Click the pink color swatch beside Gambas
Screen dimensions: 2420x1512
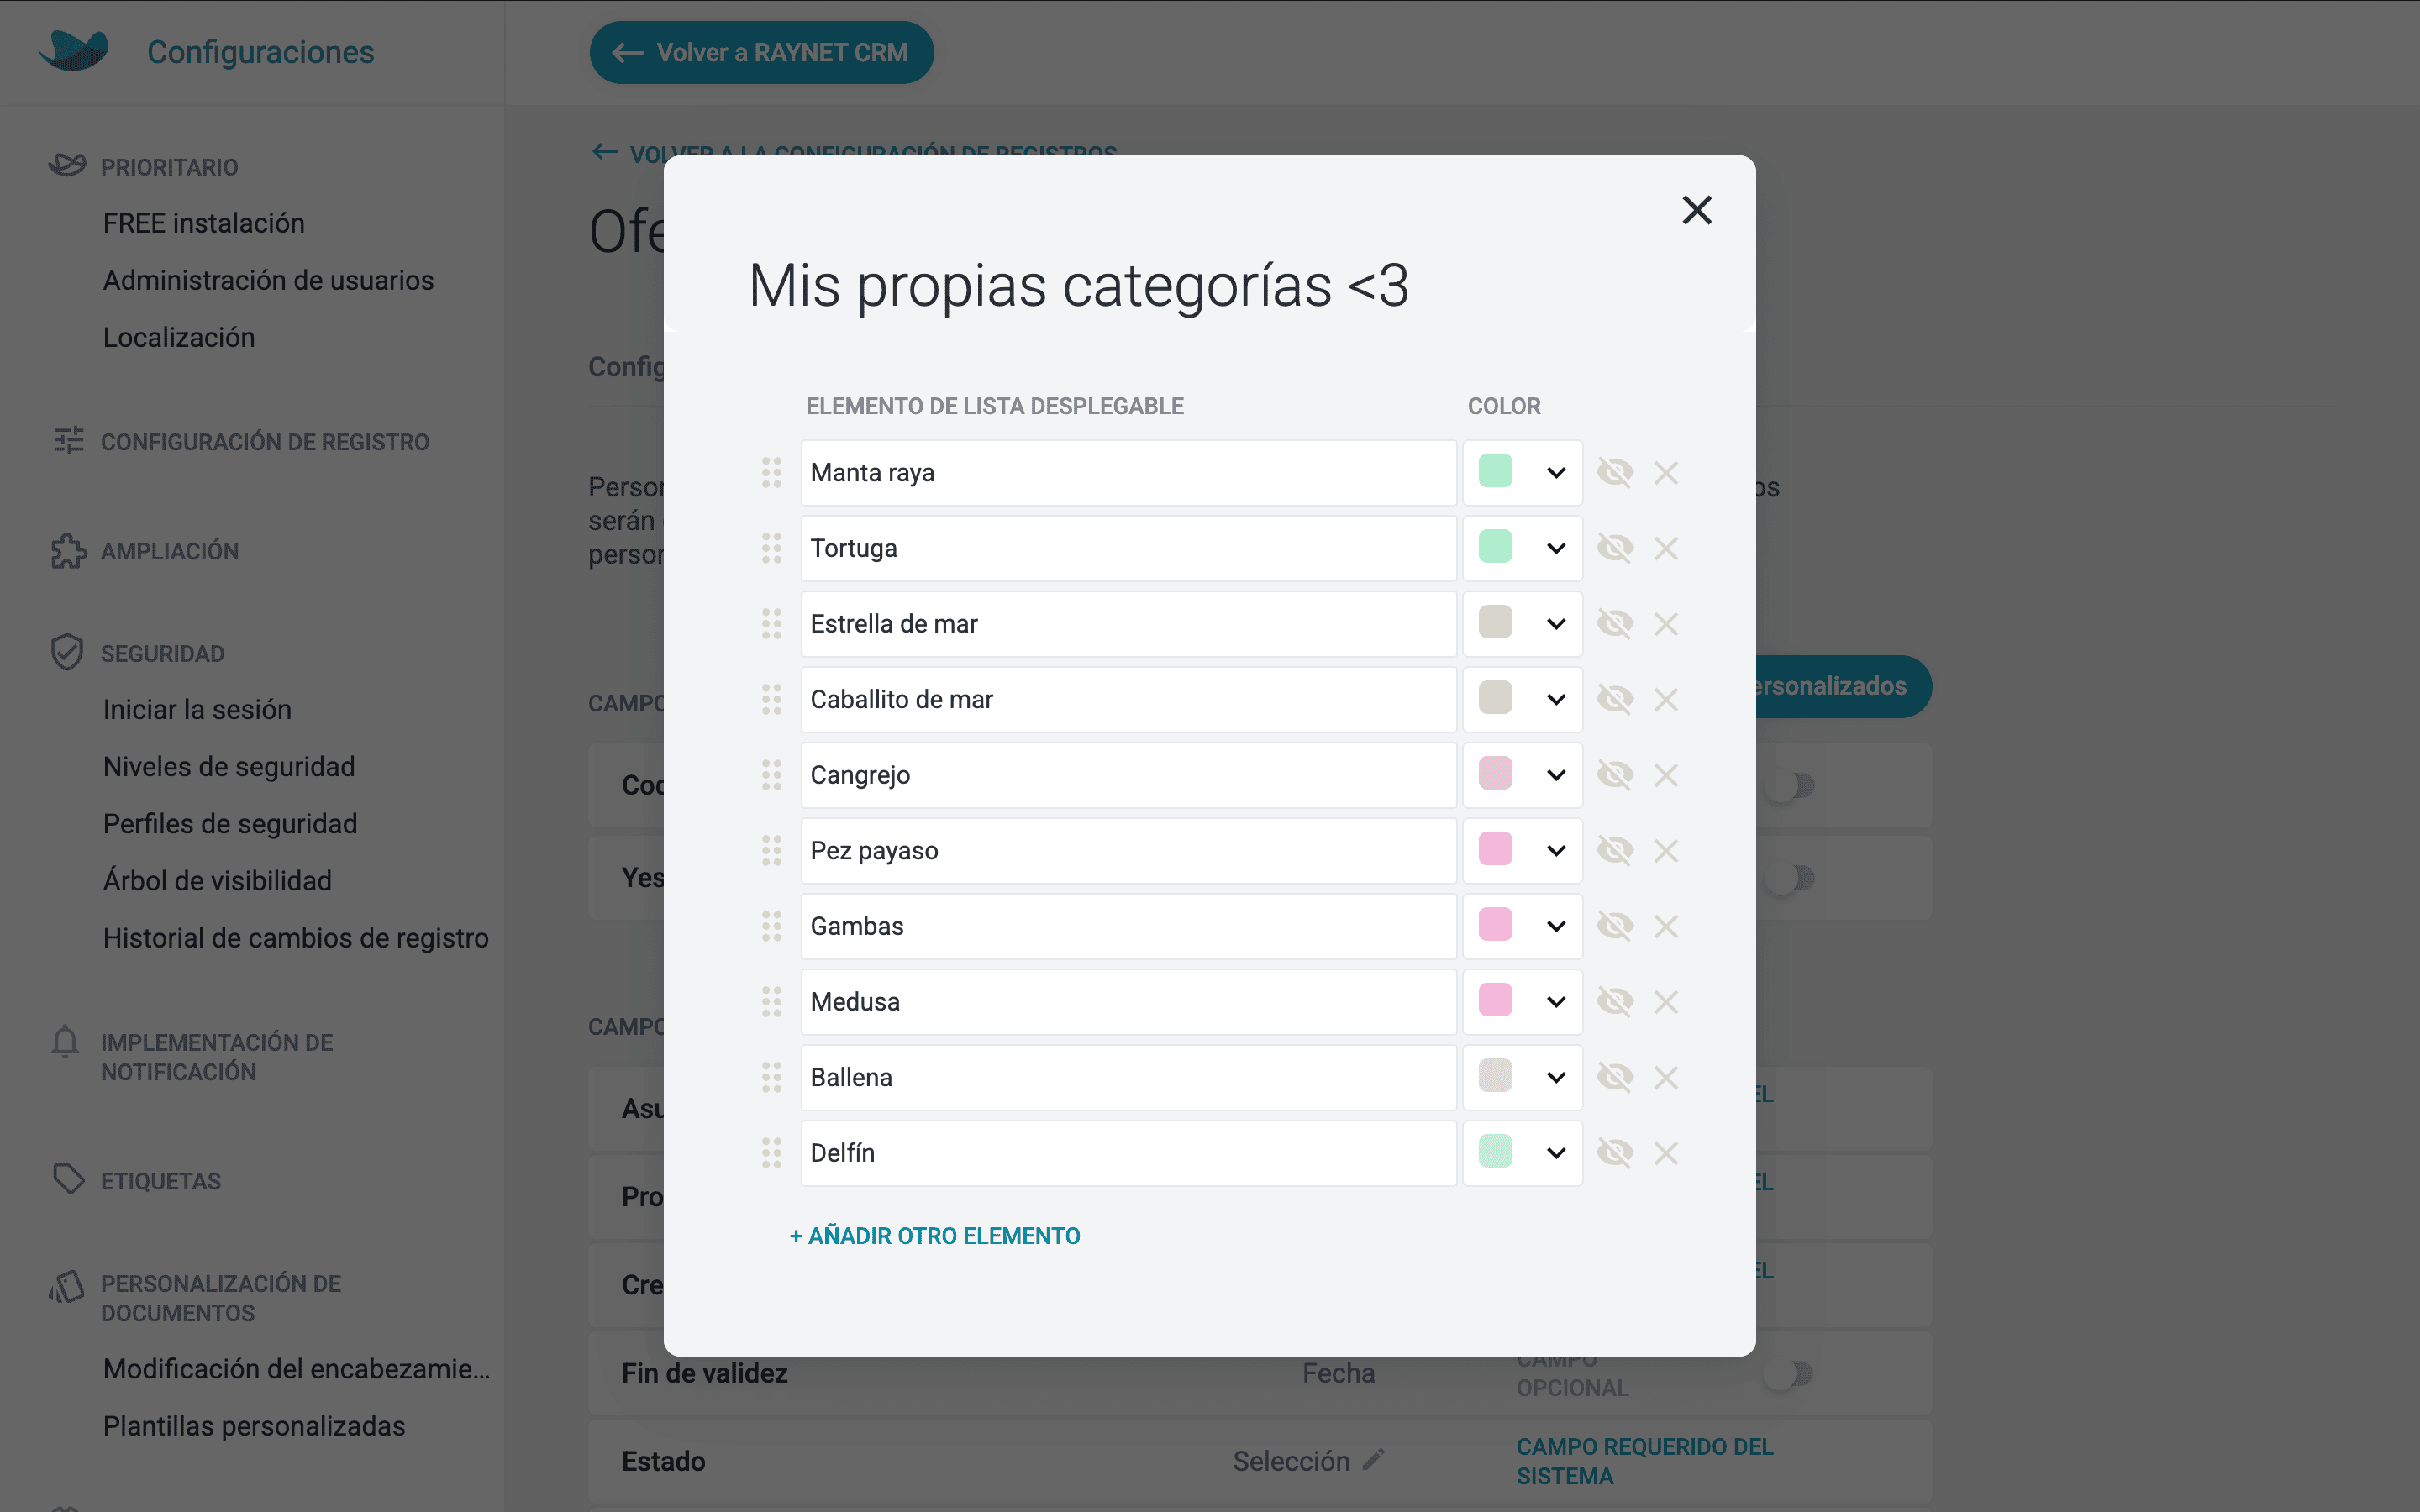pyautogui.click(x=1495, y=925)
